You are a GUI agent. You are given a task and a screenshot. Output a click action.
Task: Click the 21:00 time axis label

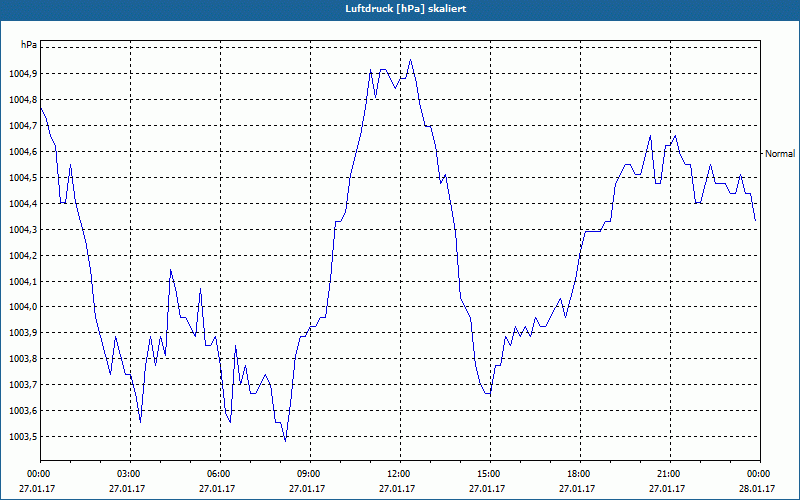(667, 474)
